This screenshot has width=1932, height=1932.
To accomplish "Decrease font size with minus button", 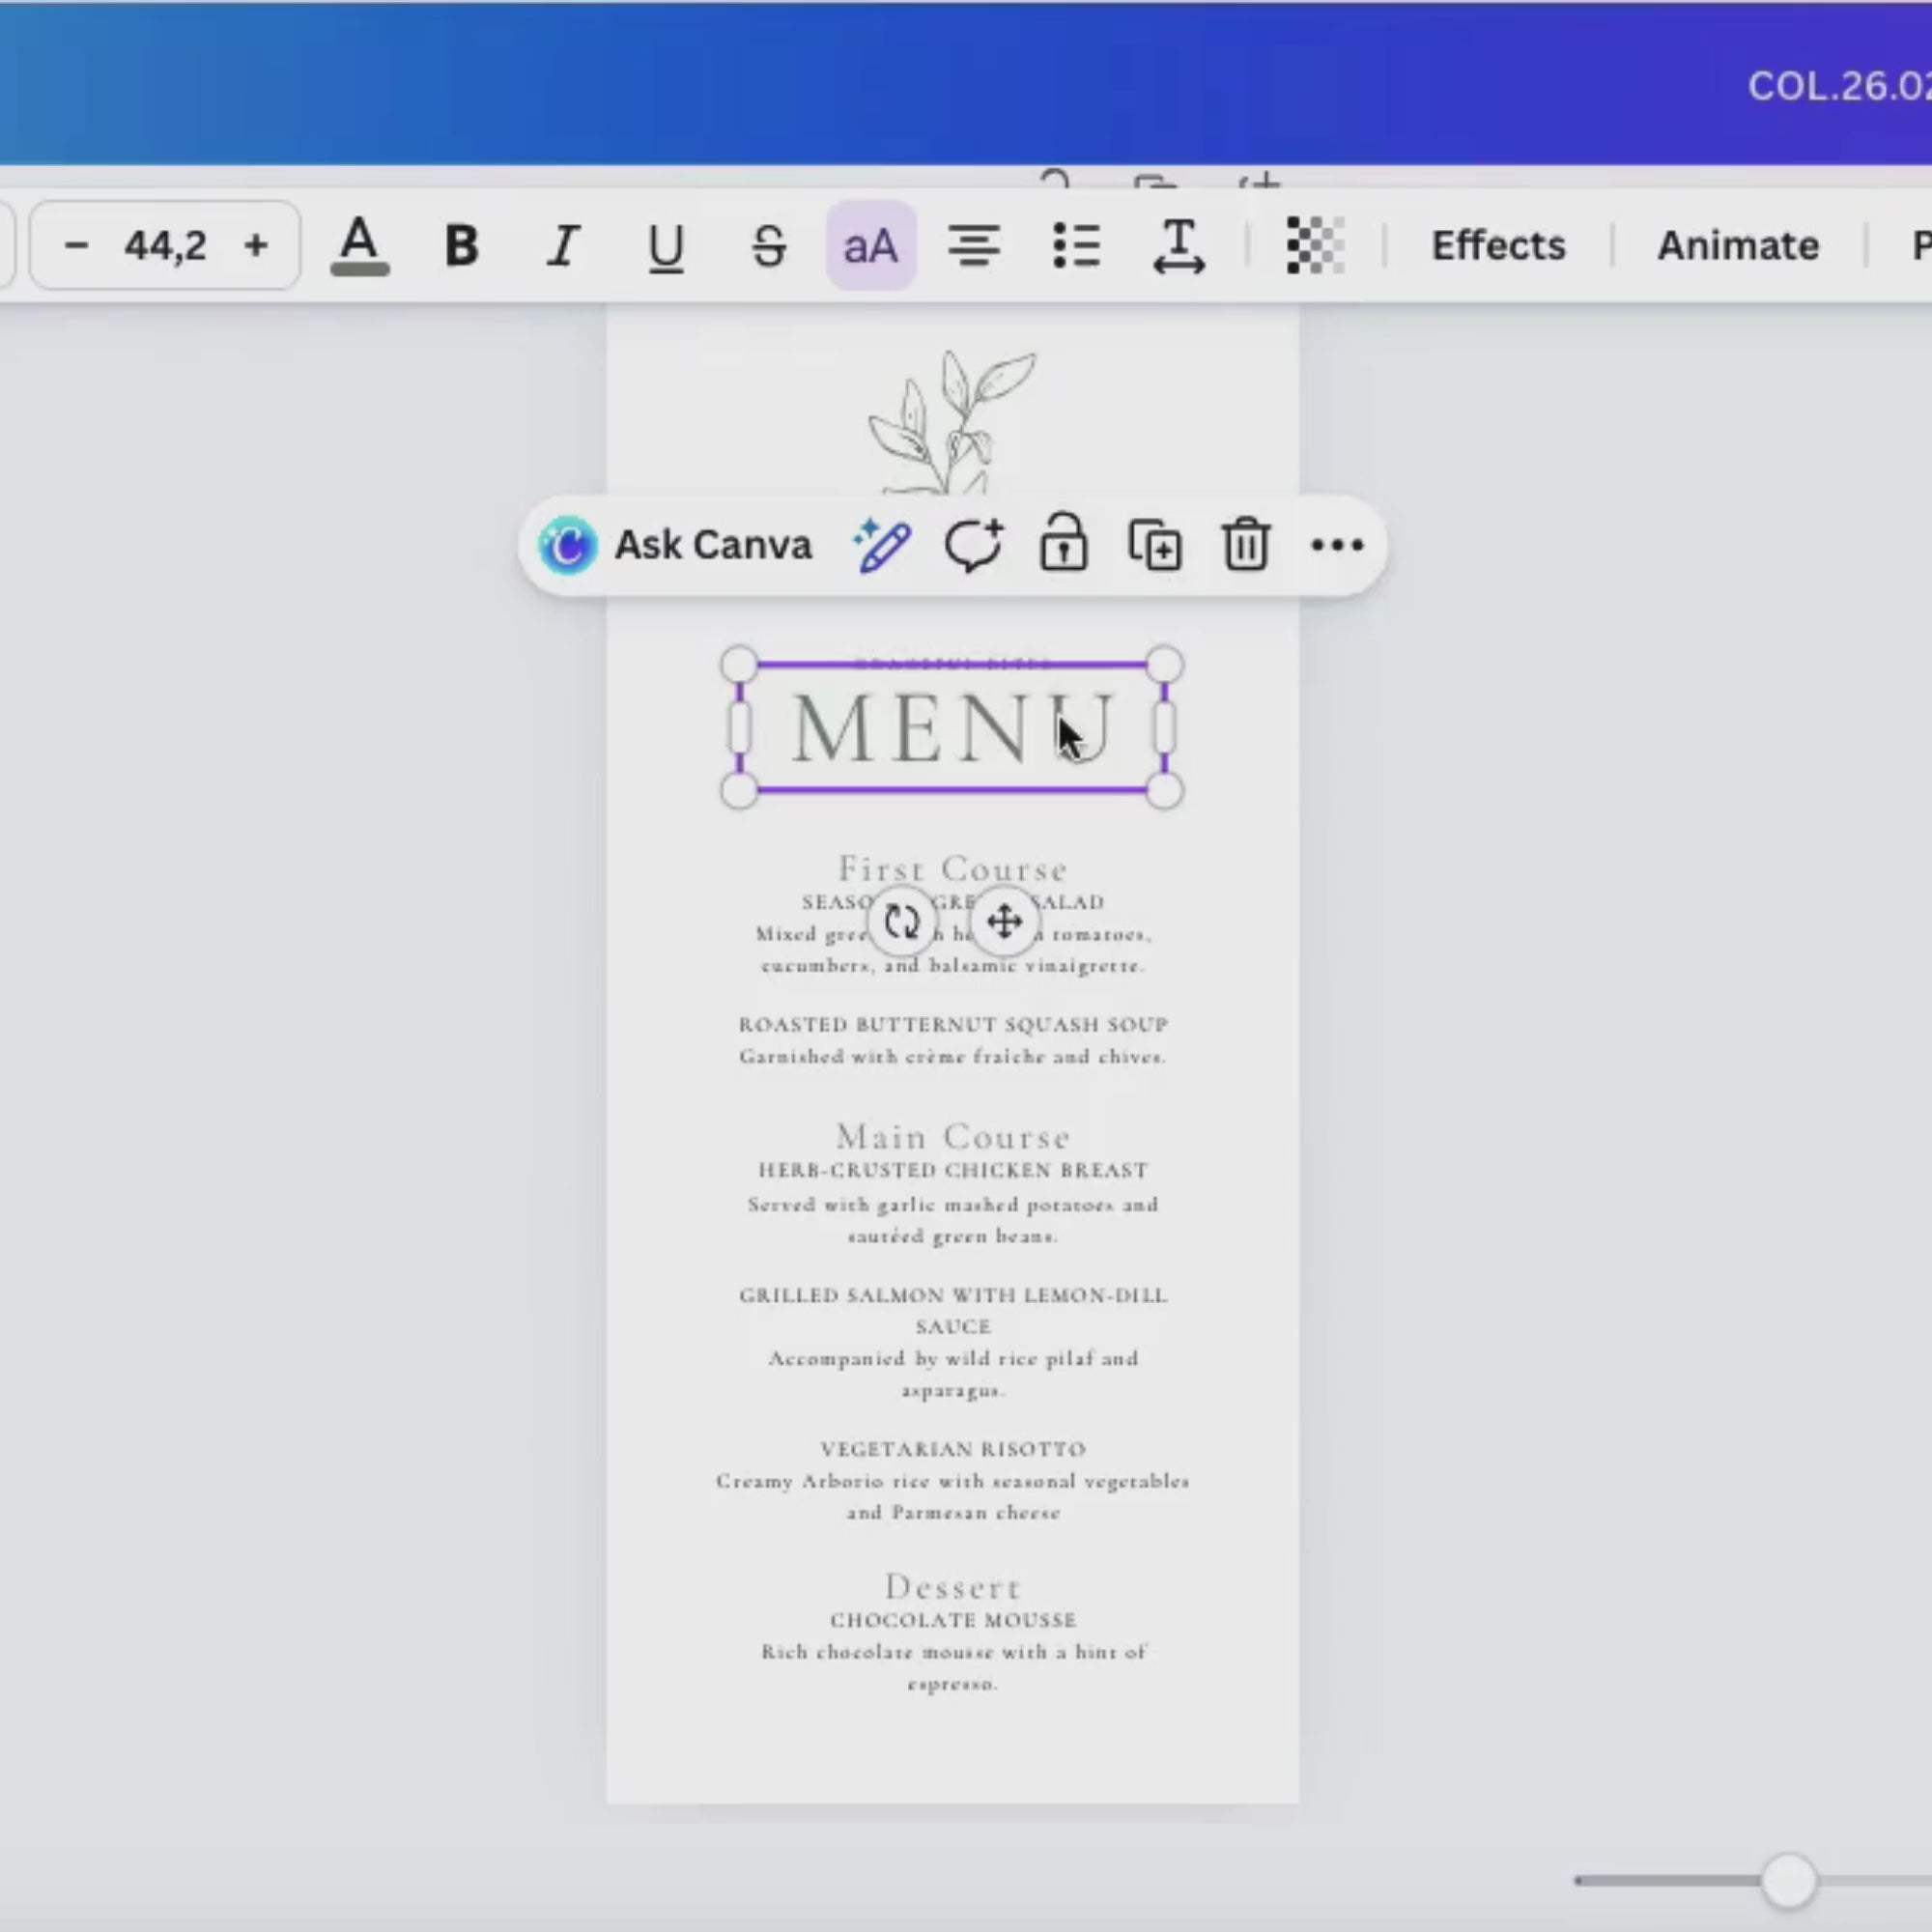I will coord(76,245).
